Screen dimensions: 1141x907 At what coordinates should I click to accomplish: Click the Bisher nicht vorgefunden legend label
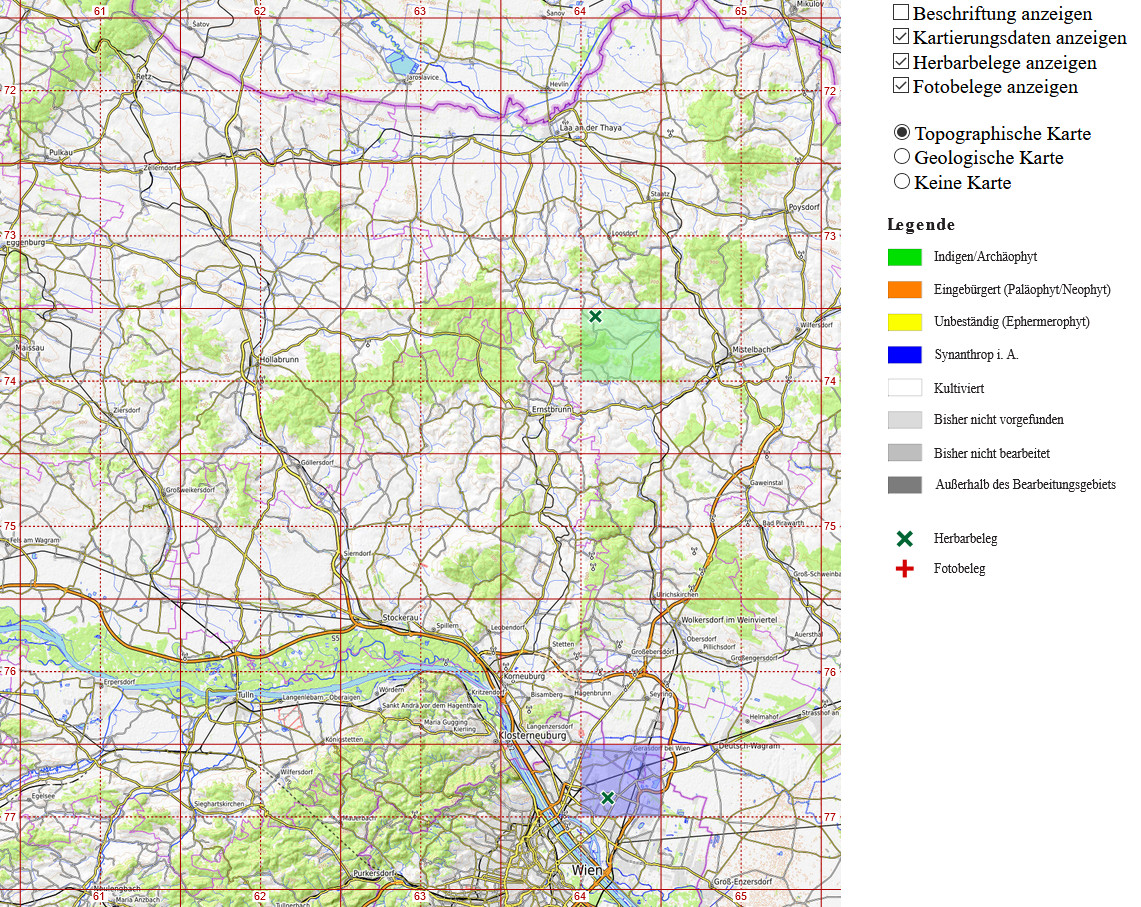point(998,420)
